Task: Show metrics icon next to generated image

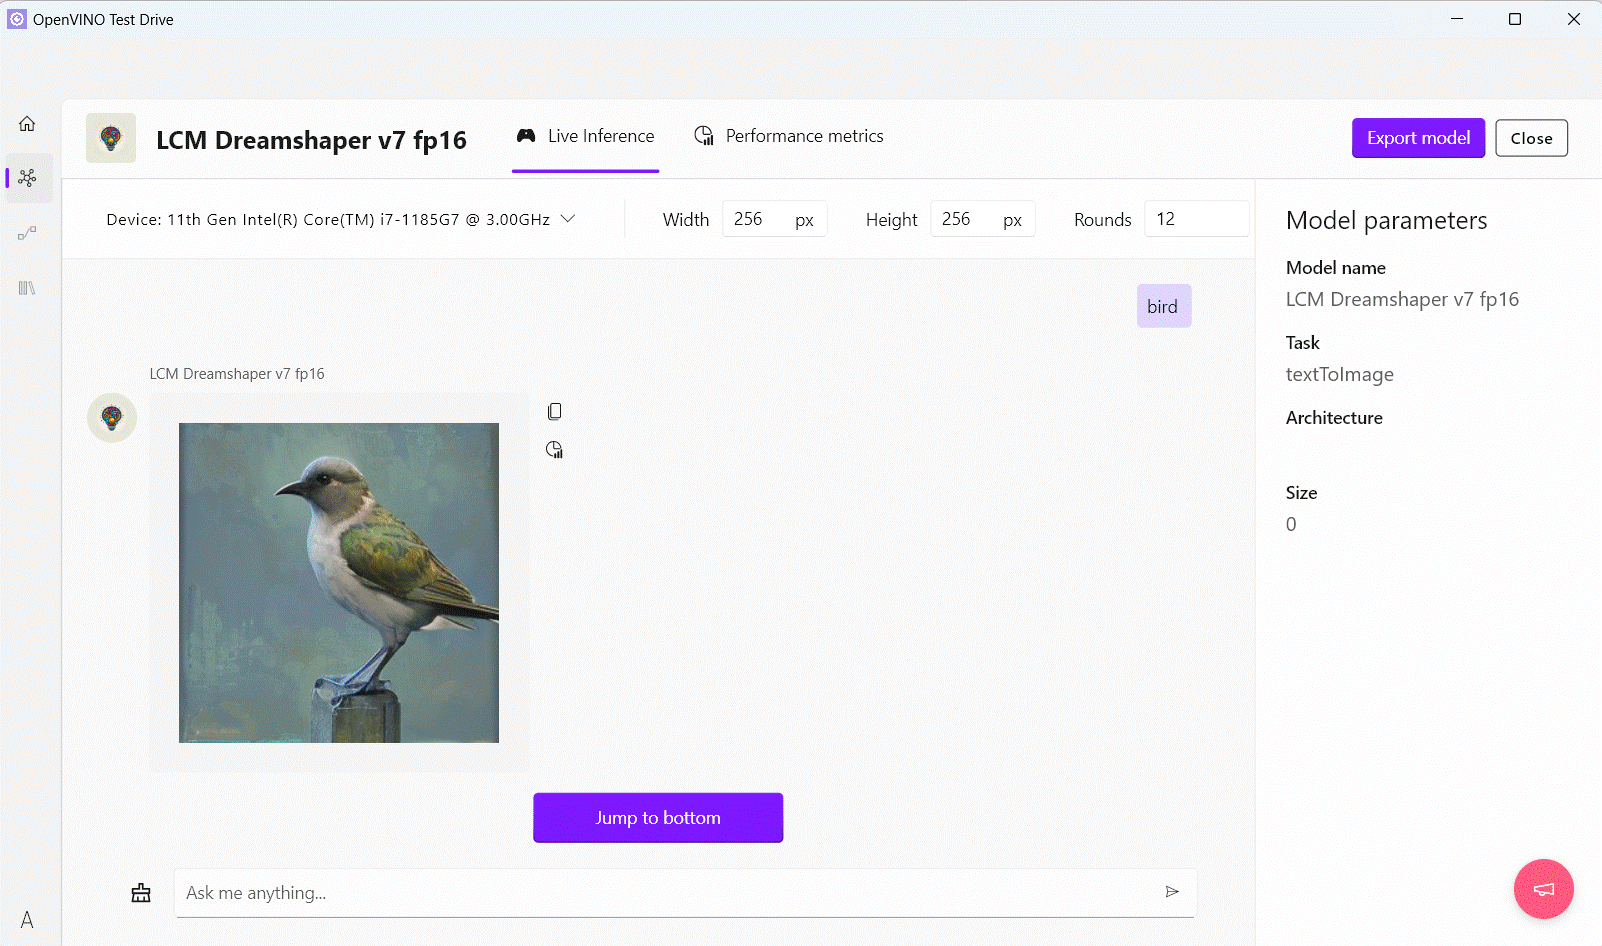Action: tap(555, 450)
